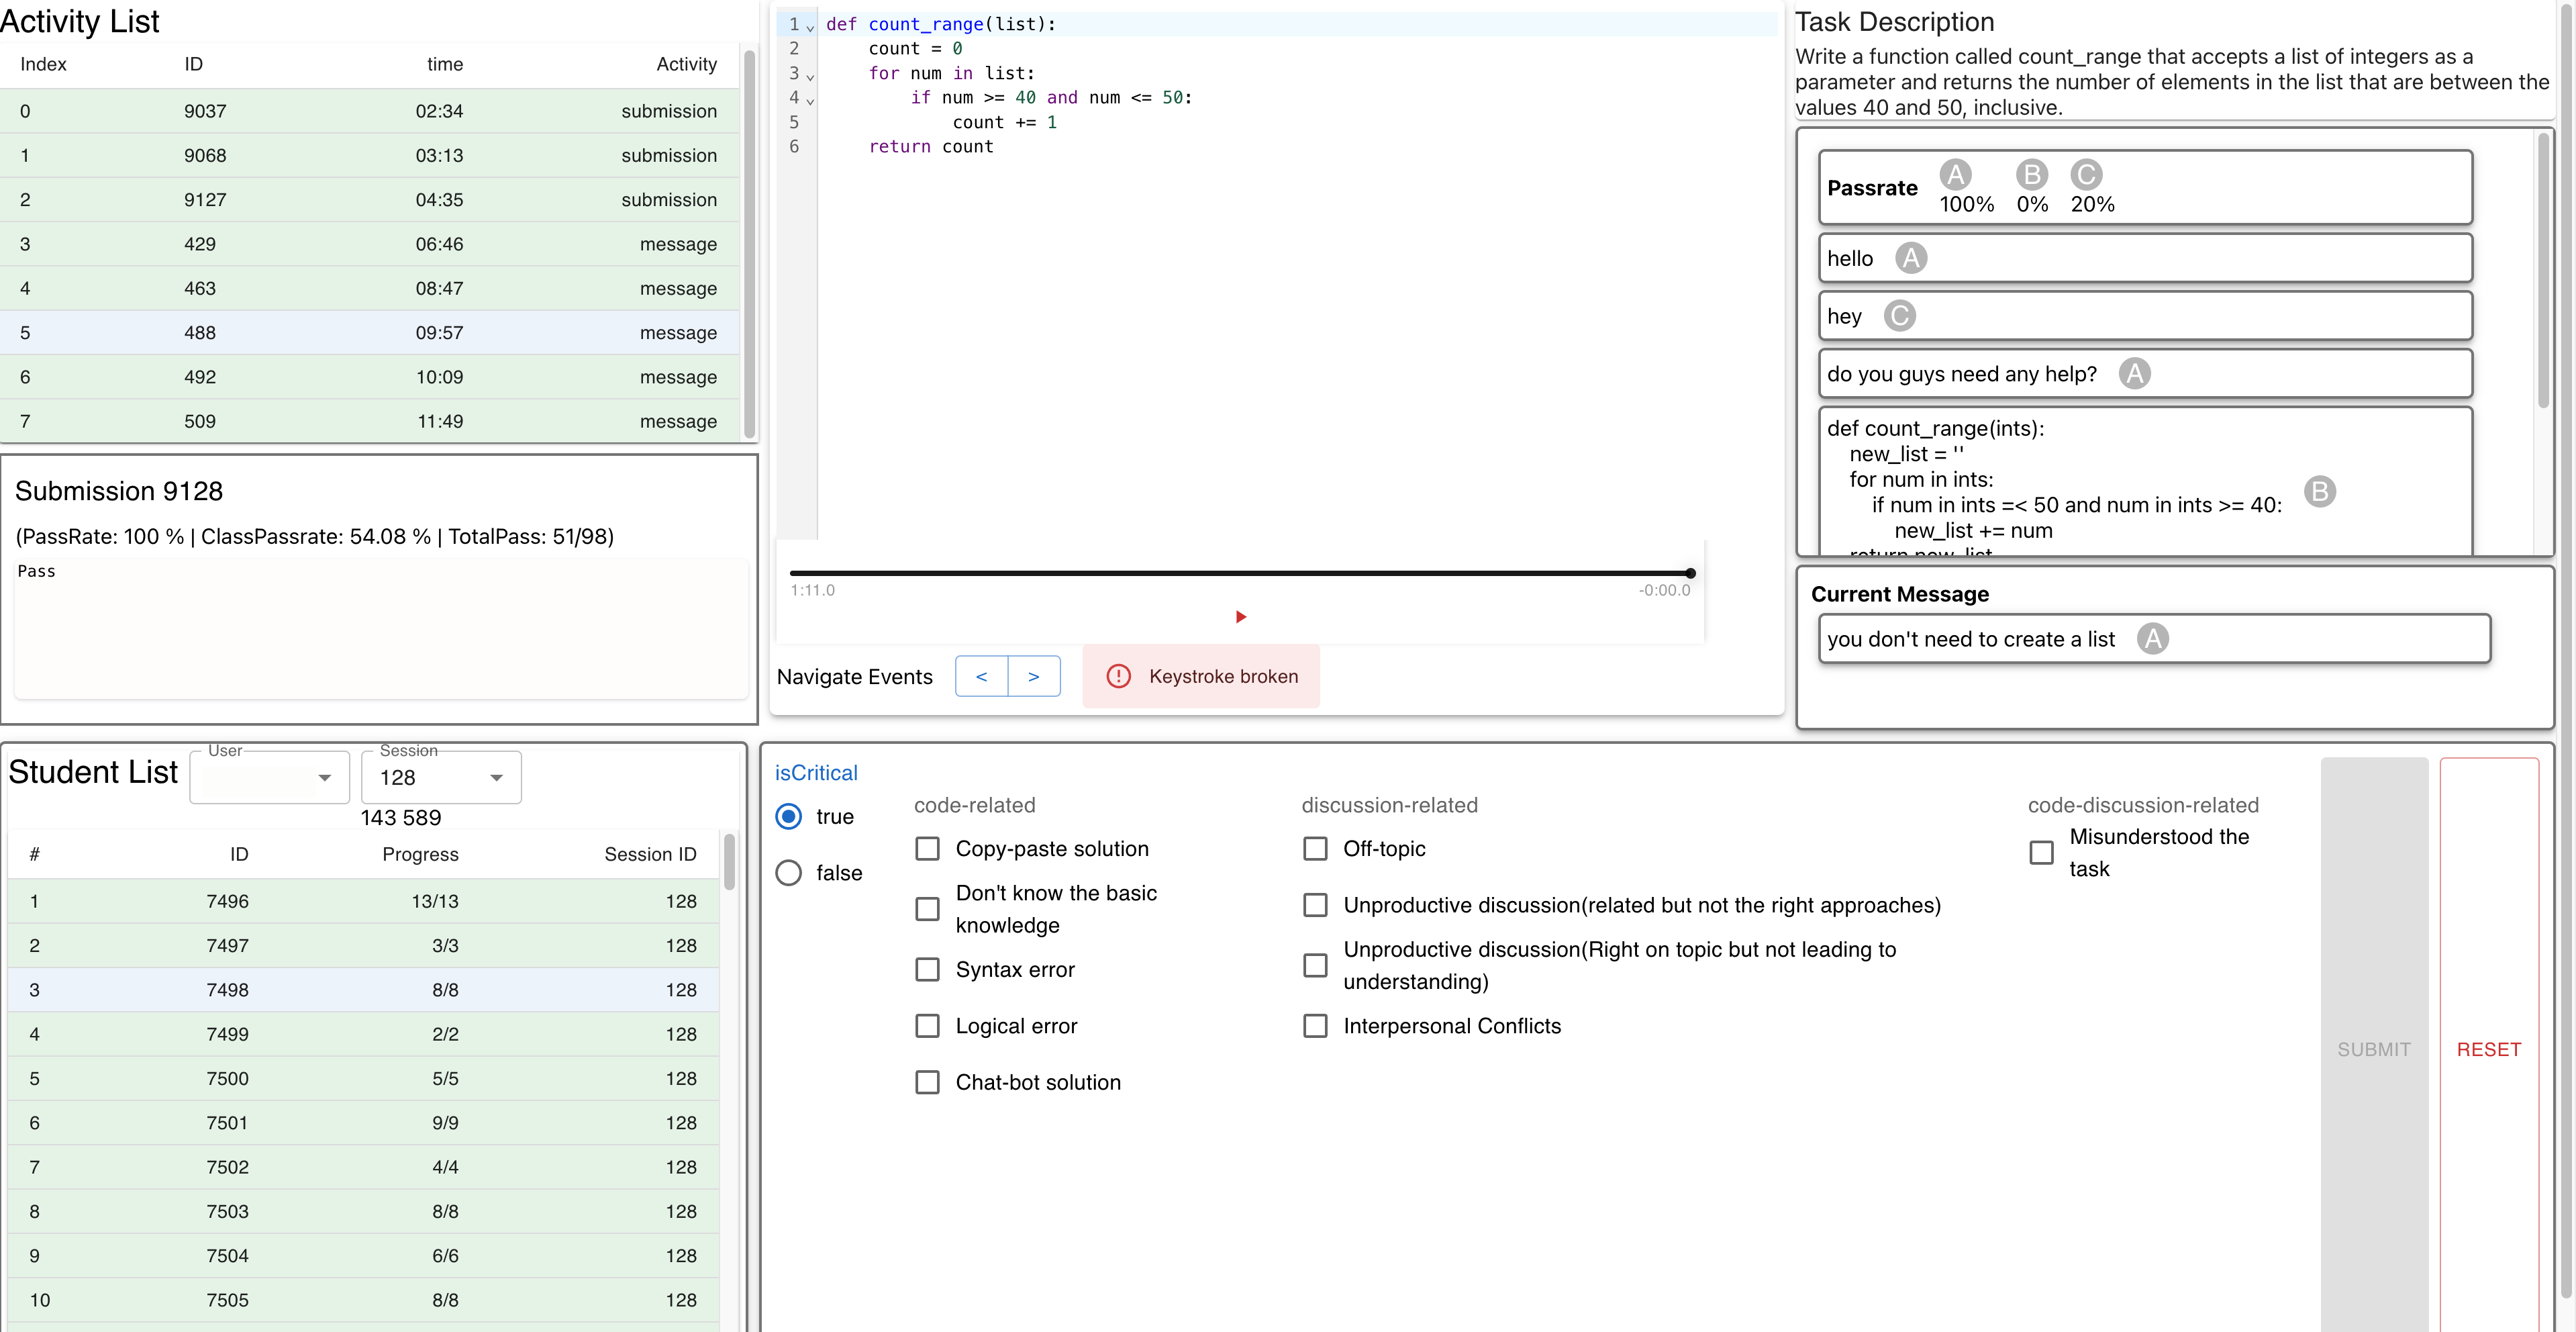Click the playback timeline slider handle

1690,573
